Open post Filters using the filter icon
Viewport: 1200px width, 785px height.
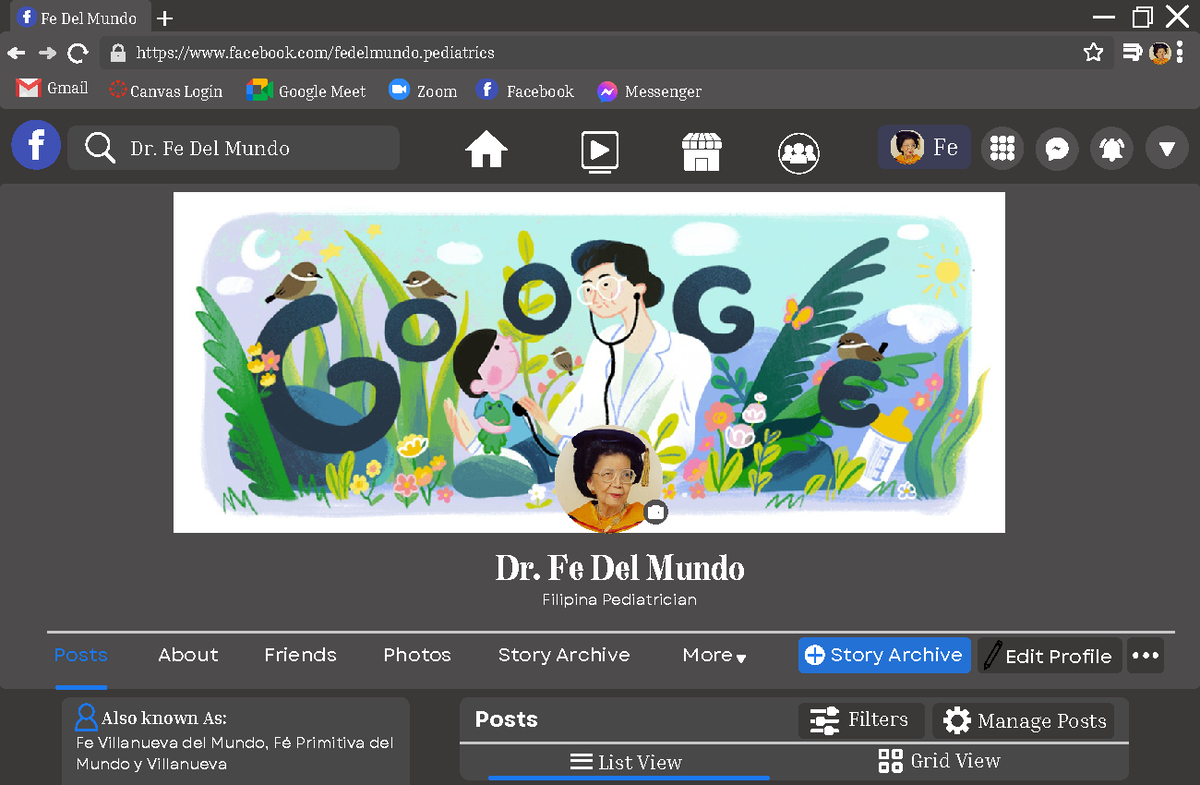(x=861, y=720)
